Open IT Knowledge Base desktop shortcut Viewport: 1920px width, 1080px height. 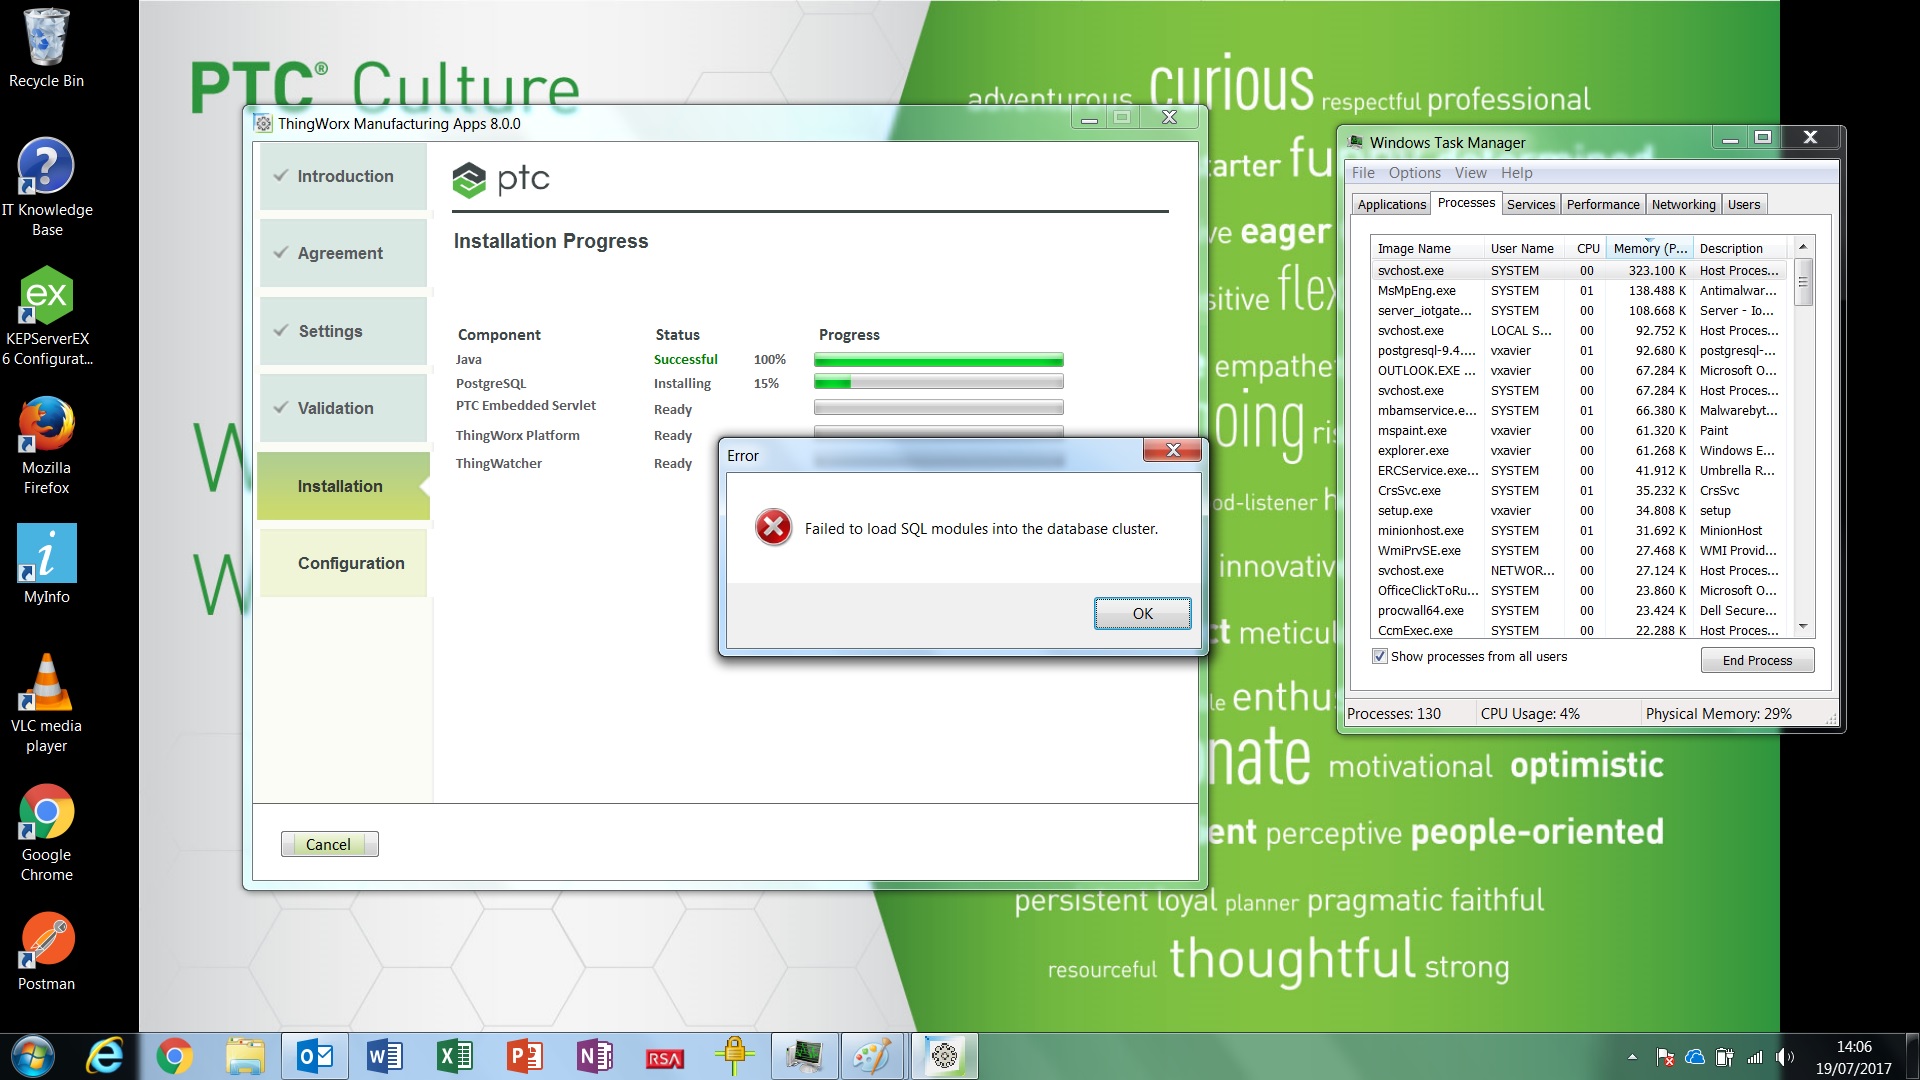[x=46, y=187]
